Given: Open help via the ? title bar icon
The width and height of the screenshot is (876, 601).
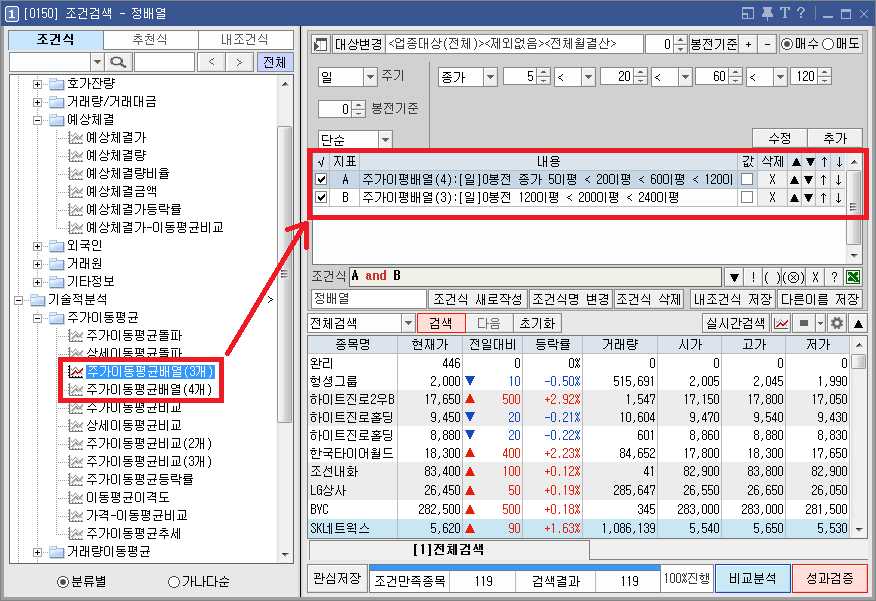Looking at the screenshot, I should coord(801,11).
